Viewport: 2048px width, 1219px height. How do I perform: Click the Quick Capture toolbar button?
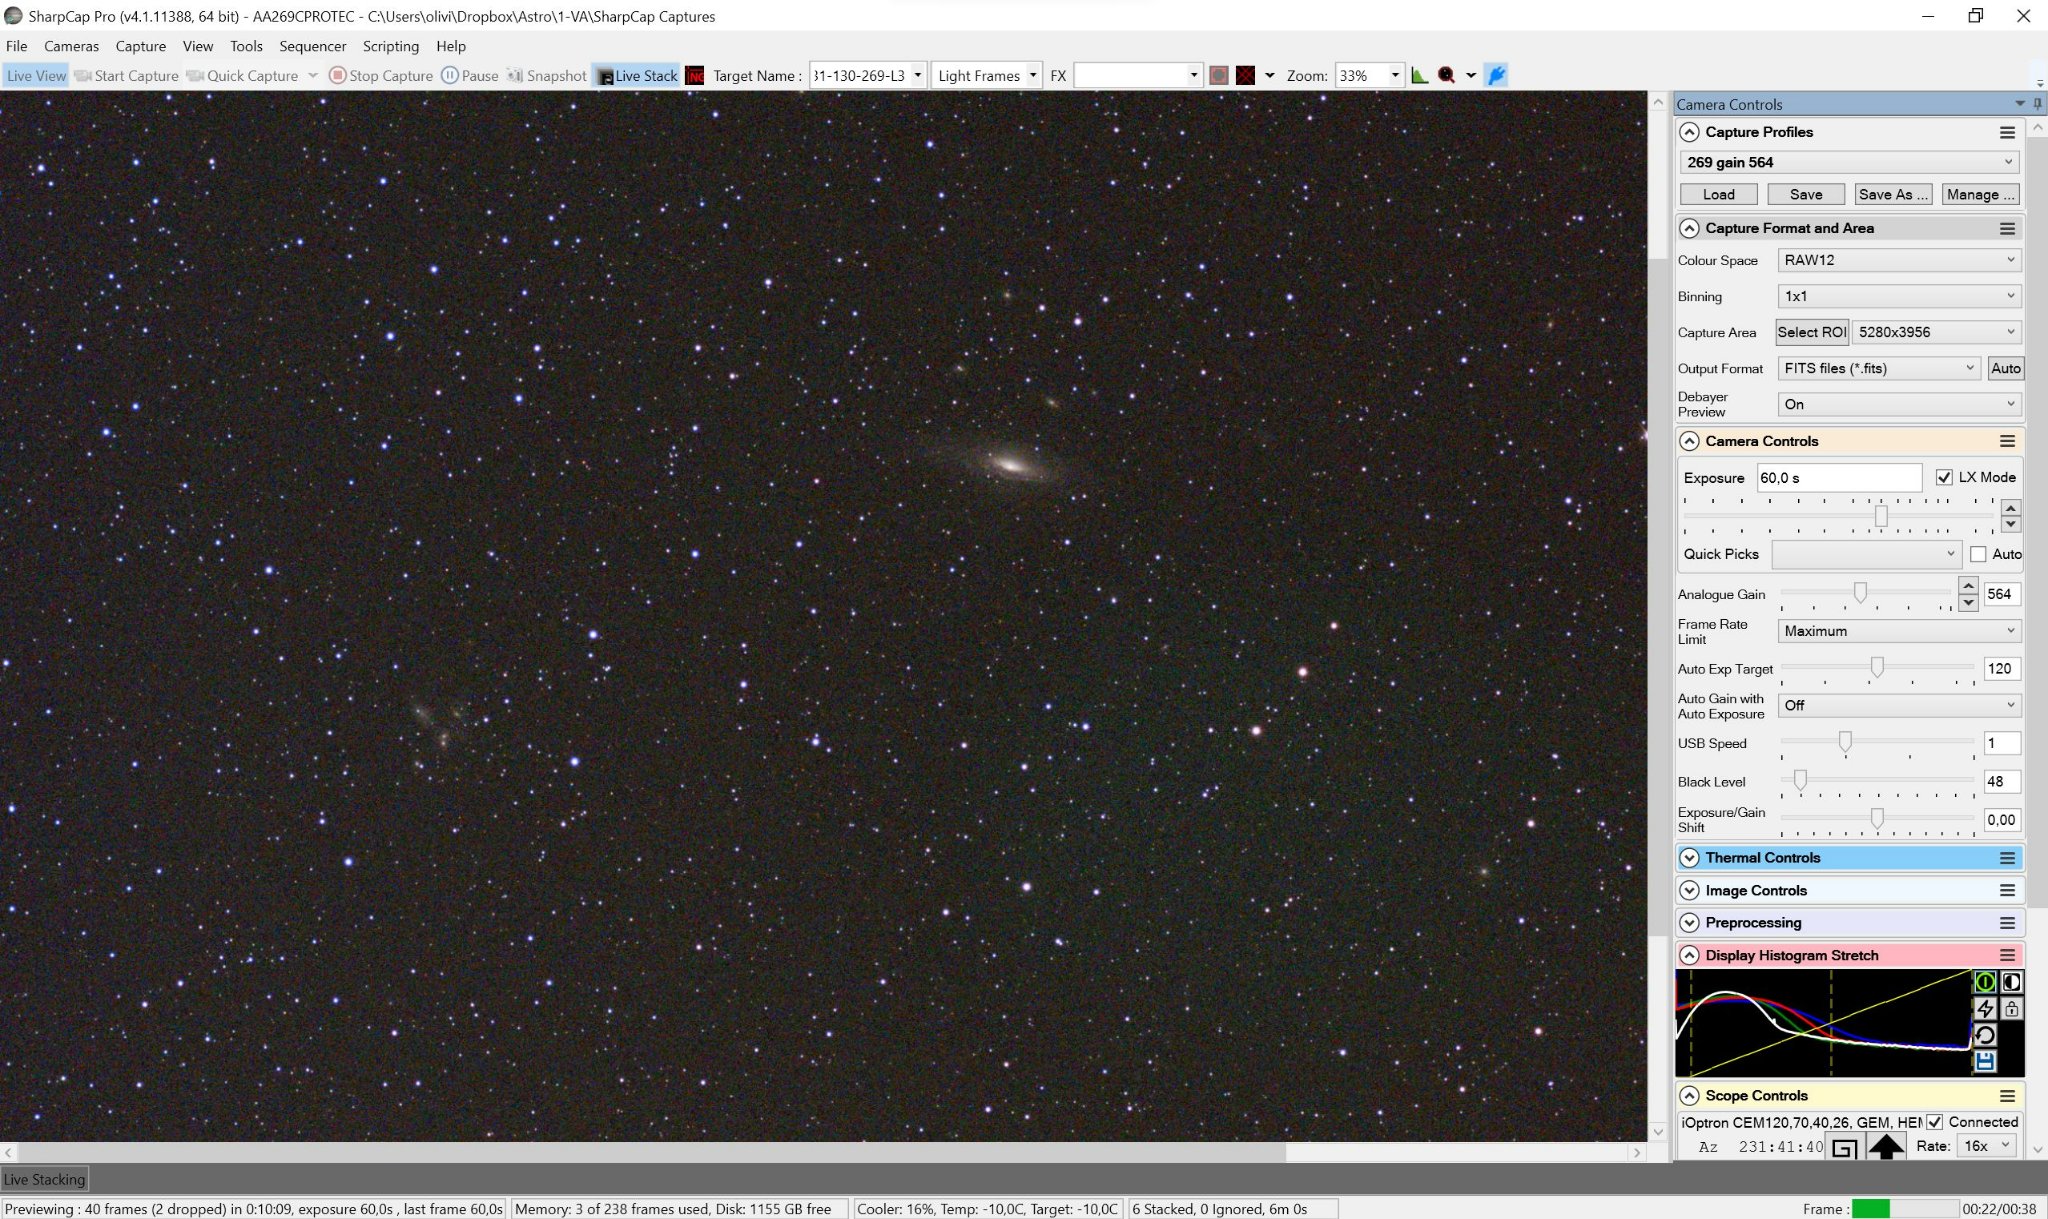coord(243,76)
